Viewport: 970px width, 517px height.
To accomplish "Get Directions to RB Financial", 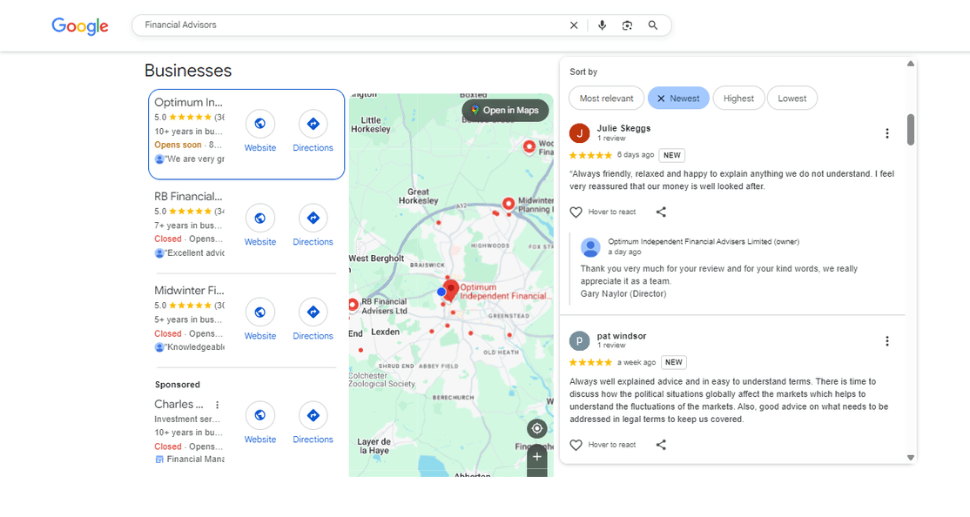I will 313,218.
